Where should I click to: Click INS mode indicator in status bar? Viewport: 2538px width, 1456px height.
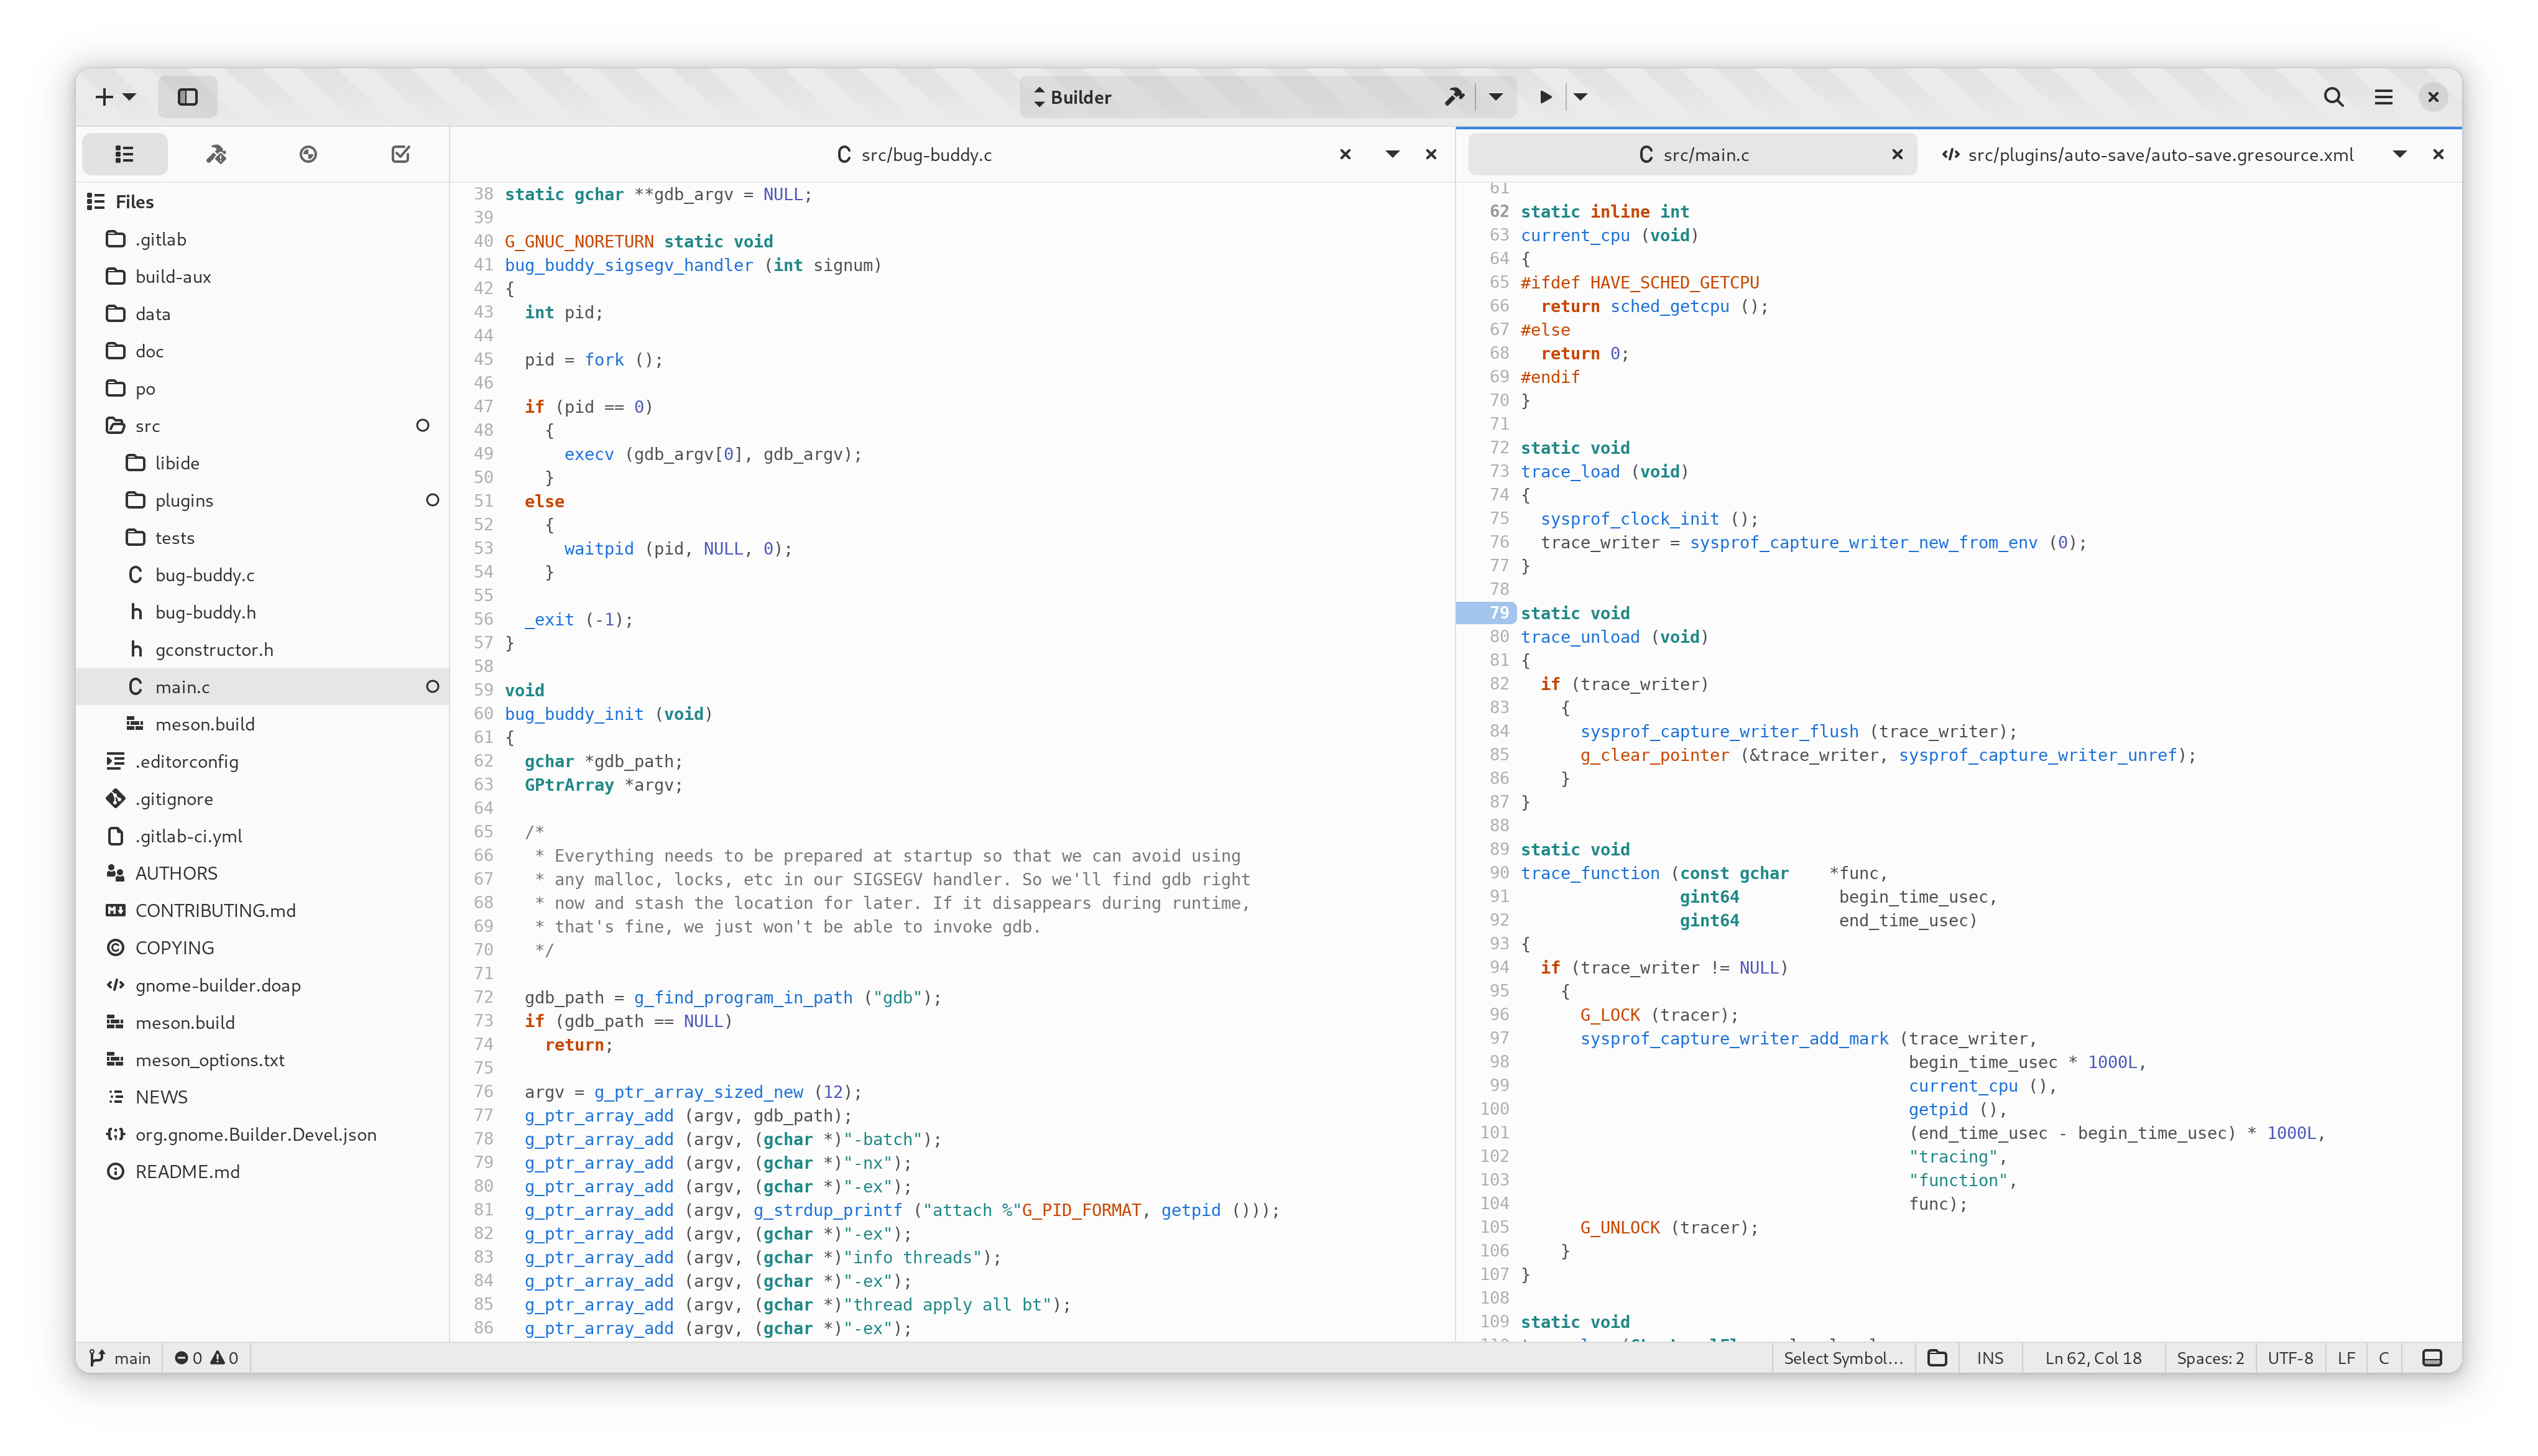click(x=1992, y=1358)
